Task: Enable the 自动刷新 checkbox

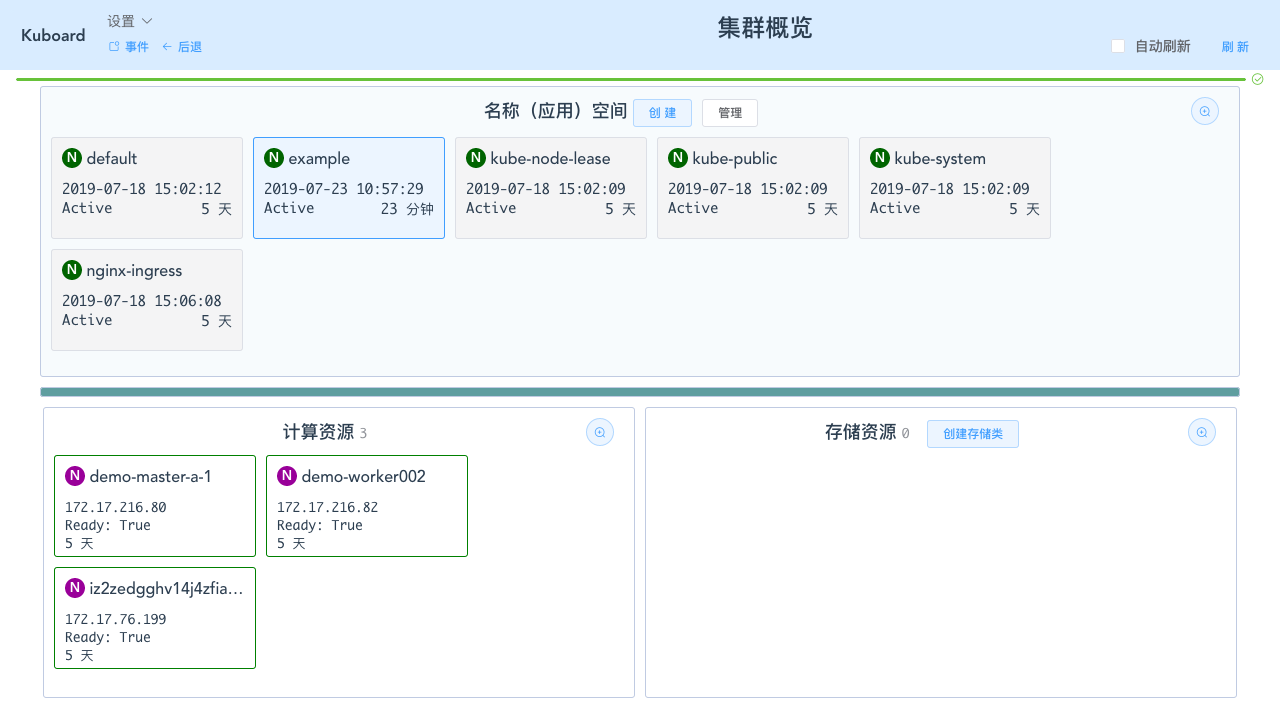Action: [x=1117, y=45]
